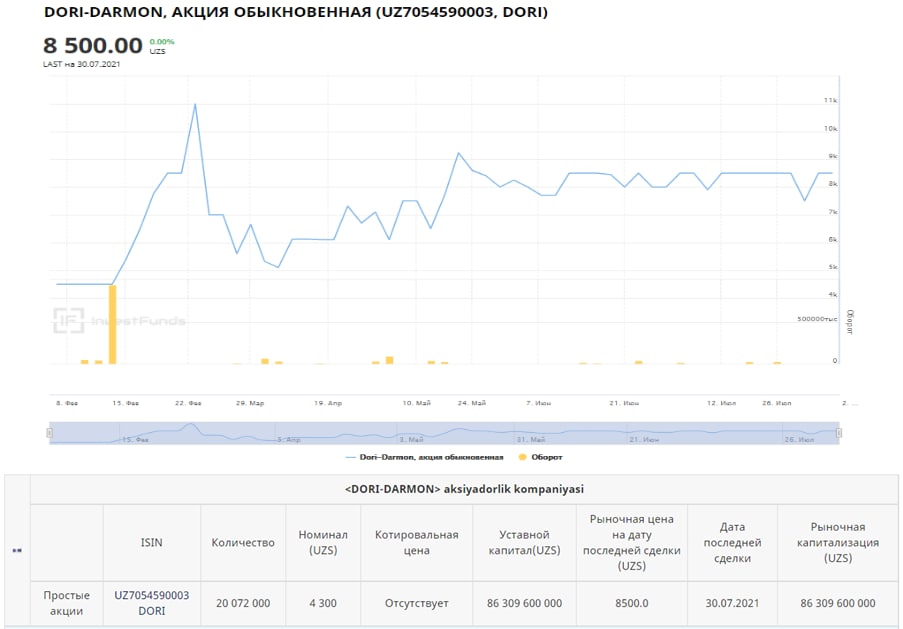Screen dimensions: 903x629
Task: Click the 8500.0 market price cell
Action: click(x=632, y=603)
